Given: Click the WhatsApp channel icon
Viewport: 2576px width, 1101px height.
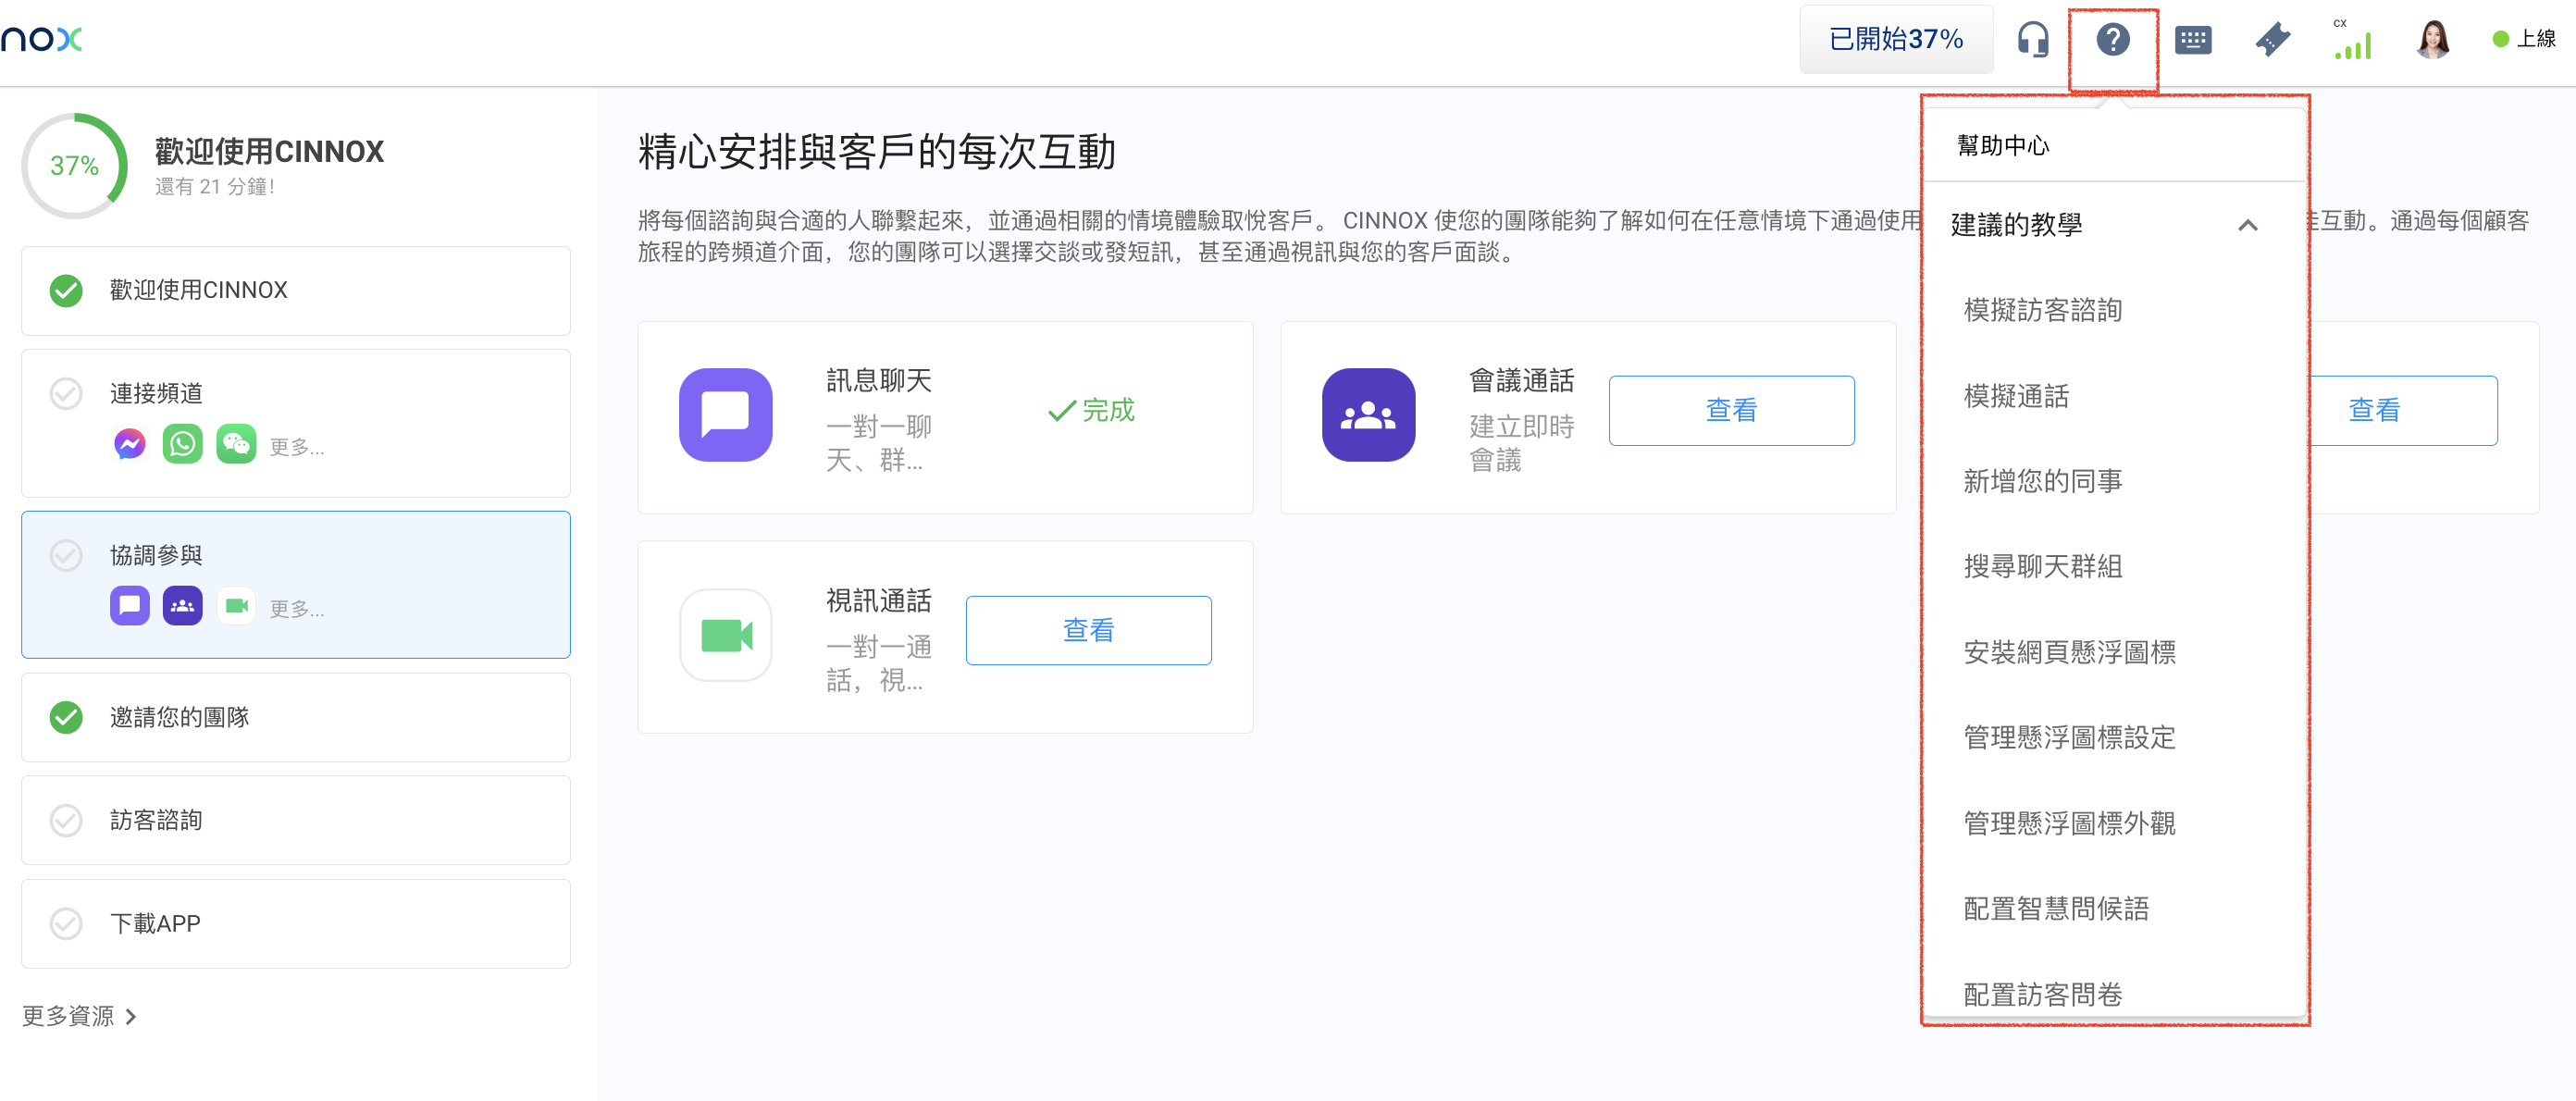Looking at the screenshot, I should (x=182, y=444).
